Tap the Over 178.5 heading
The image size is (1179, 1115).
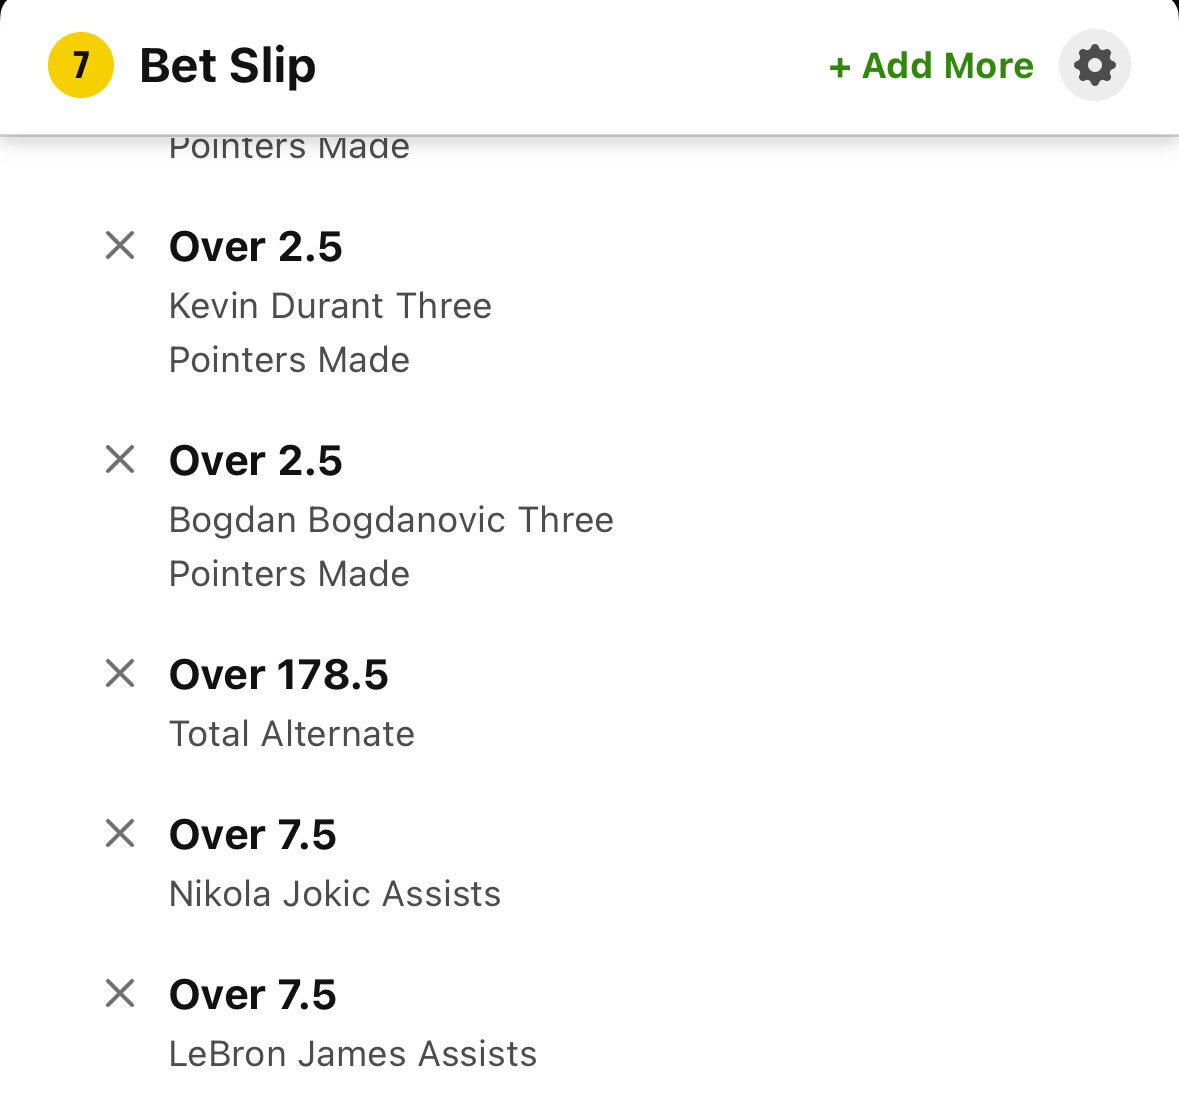click(x=278, y=675)
